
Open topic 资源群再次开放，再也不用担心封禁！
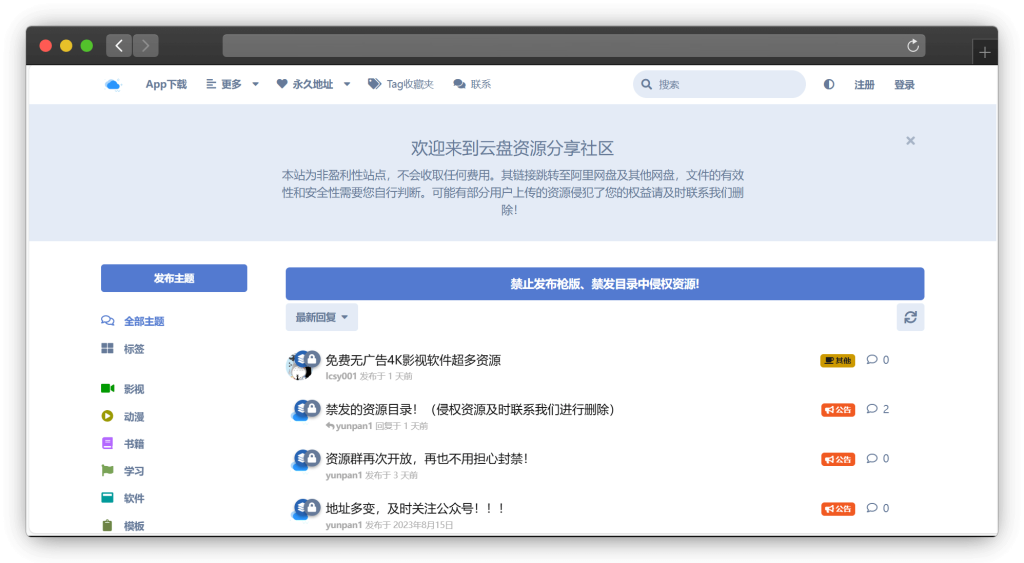point(426,458)
